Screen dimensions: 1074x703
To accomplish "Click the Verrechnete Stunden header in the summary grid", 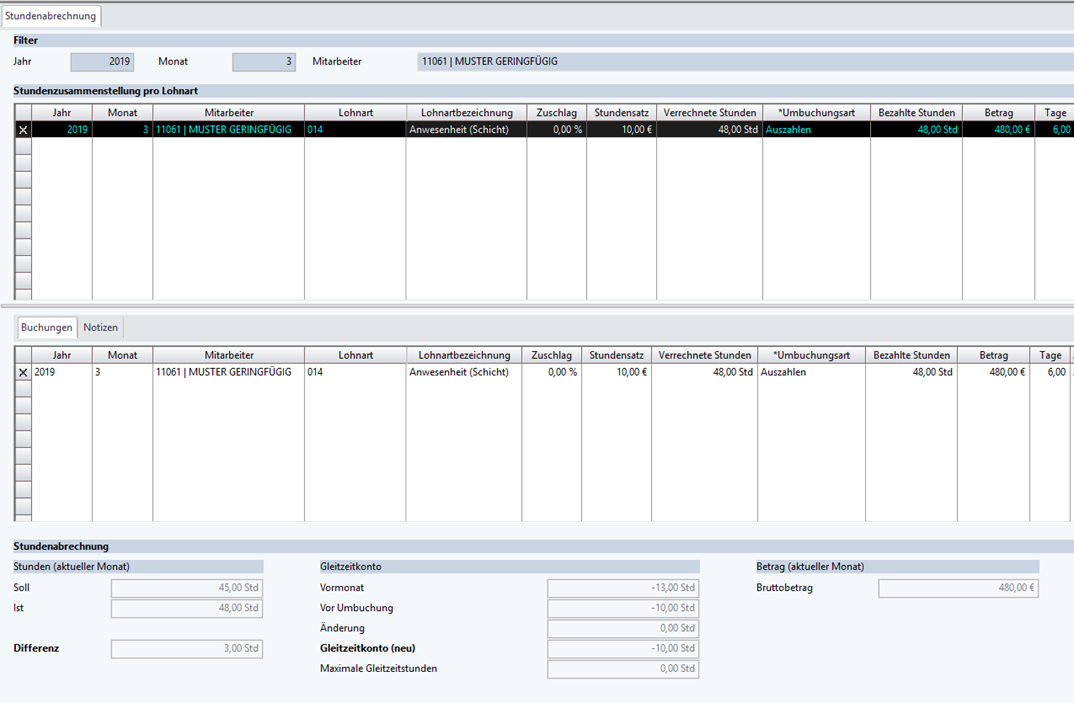I will (x=709, y=113).
